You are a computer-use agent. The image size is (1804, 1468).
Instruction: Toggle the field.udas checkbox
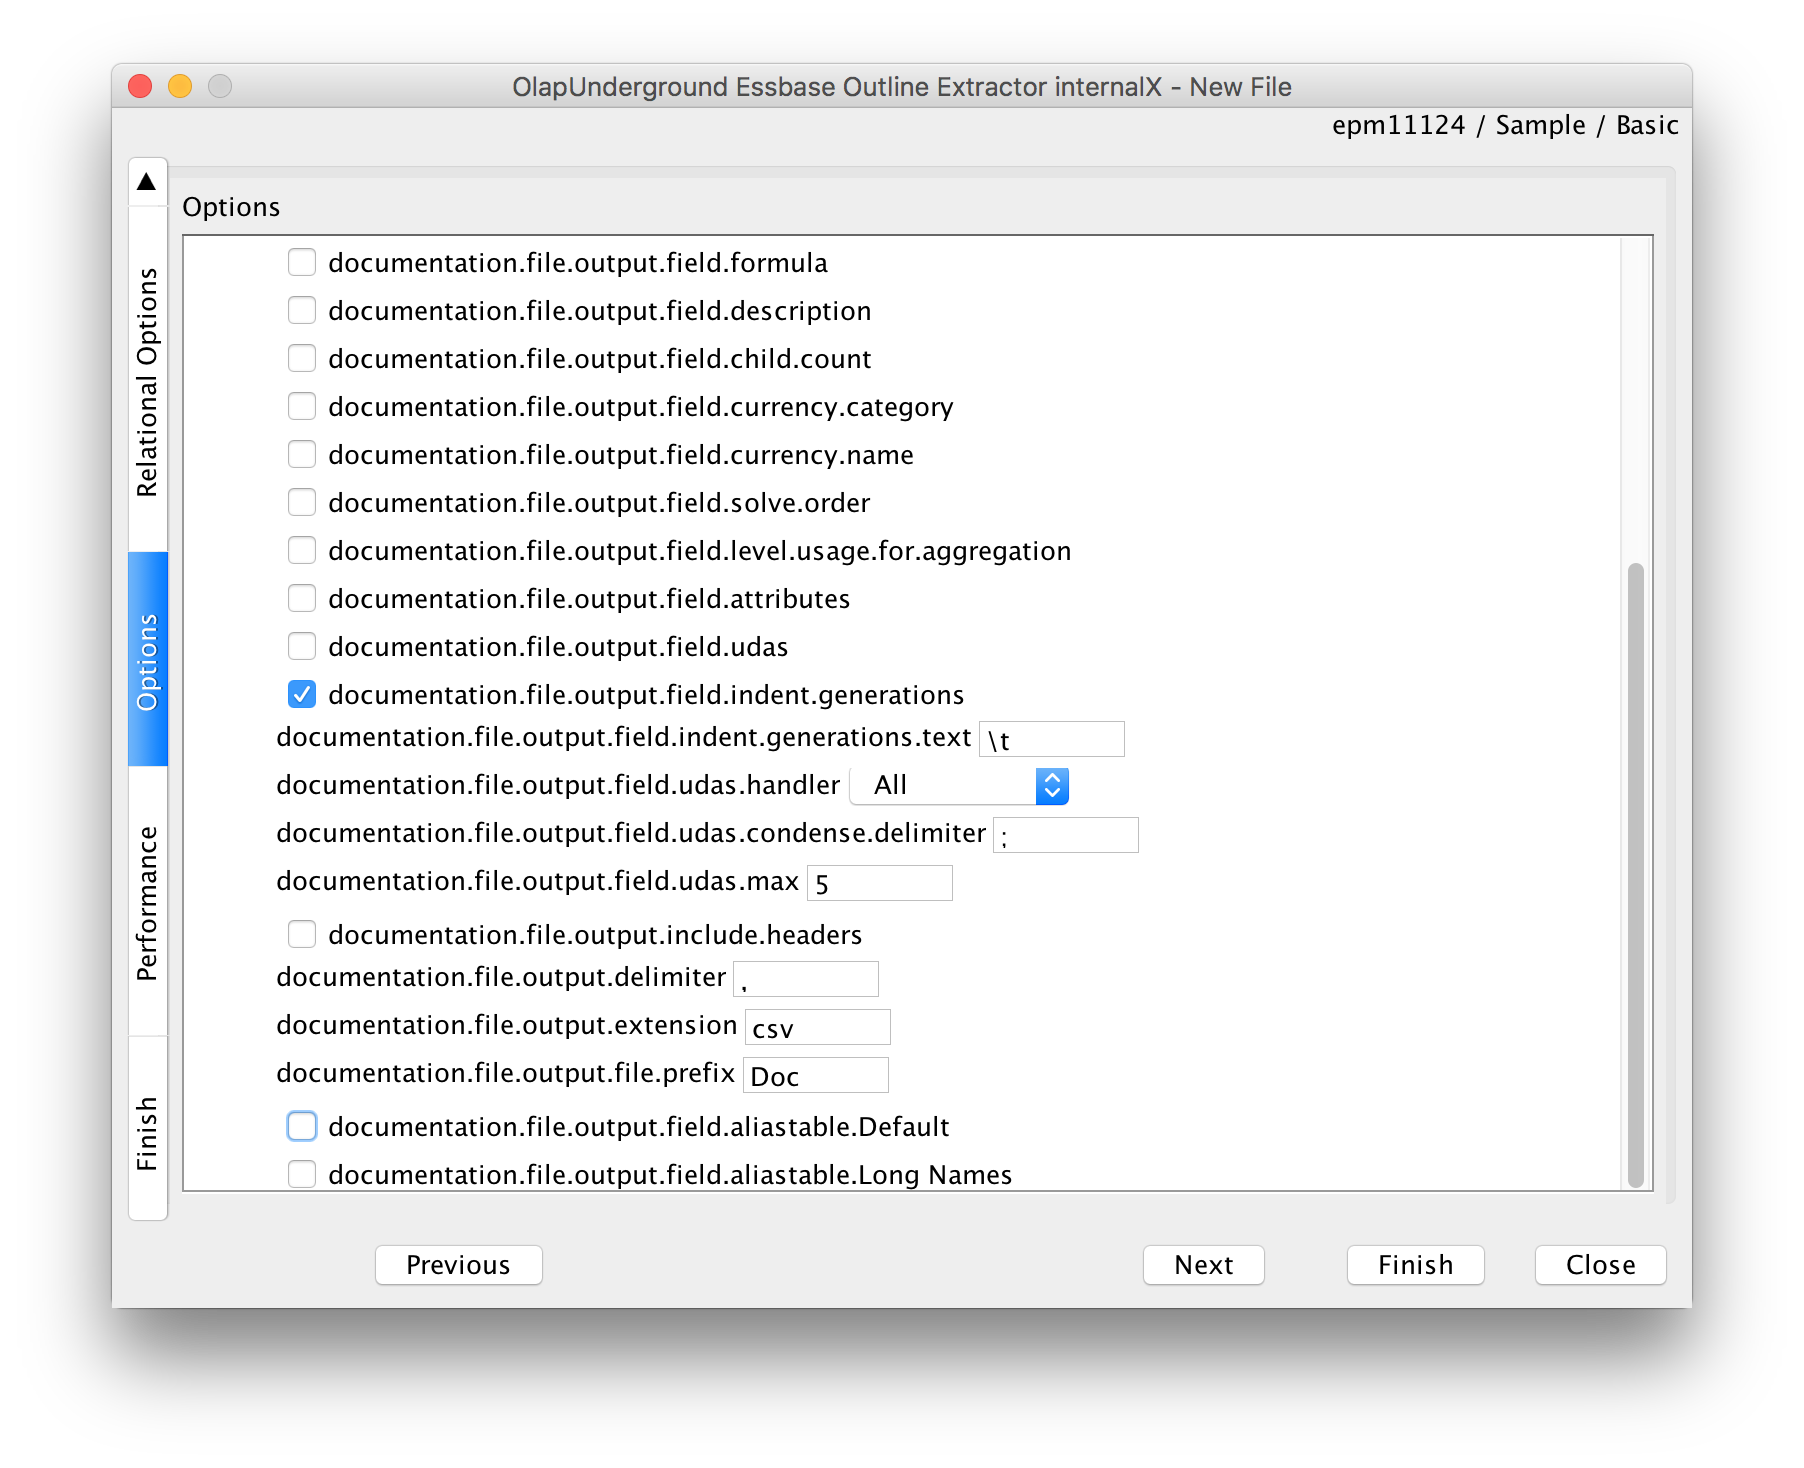302,646
